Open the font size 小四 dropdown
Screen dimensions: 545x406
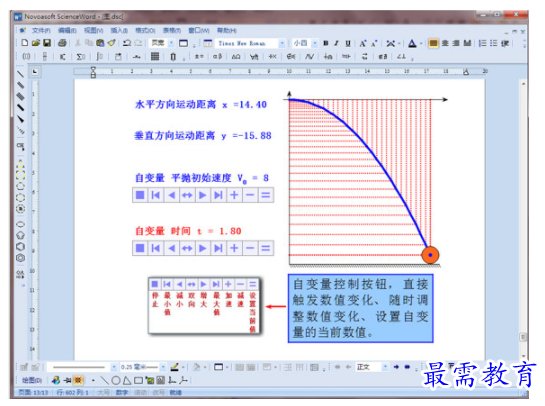[x=315, y=43]
